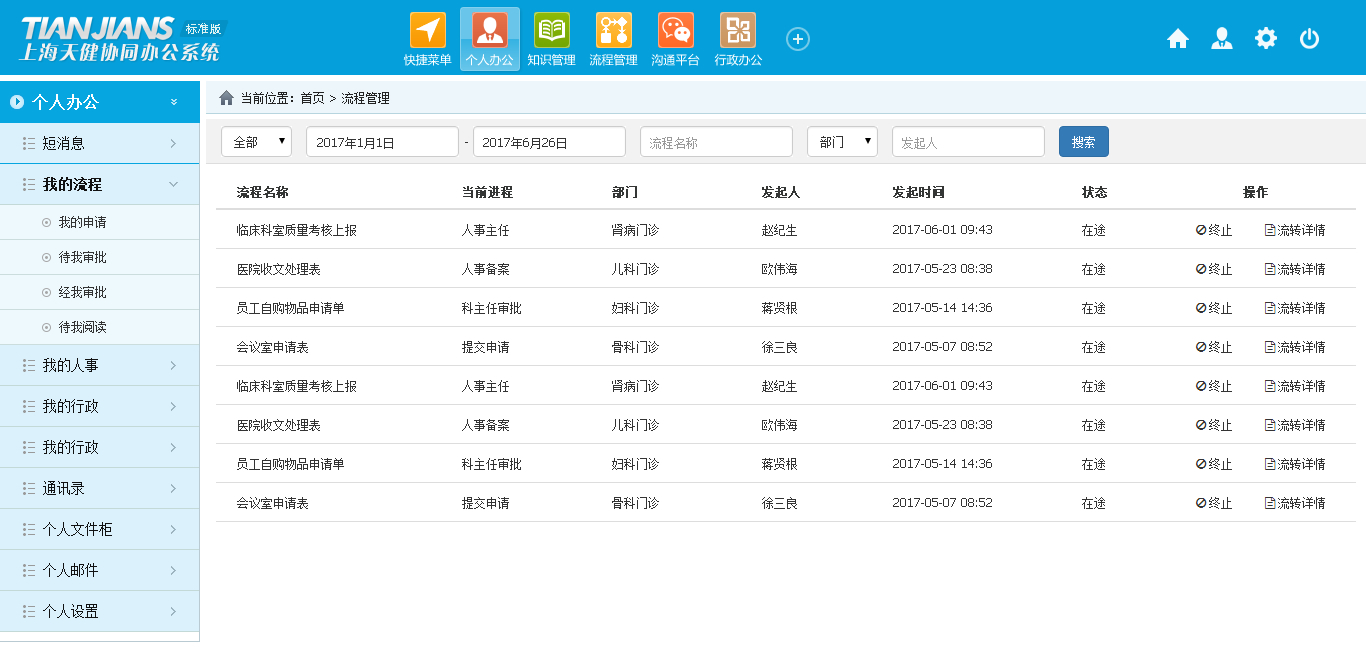Select 待我审批 in the sidebar
Screen dimensions: 1366x648
(82, 257)
